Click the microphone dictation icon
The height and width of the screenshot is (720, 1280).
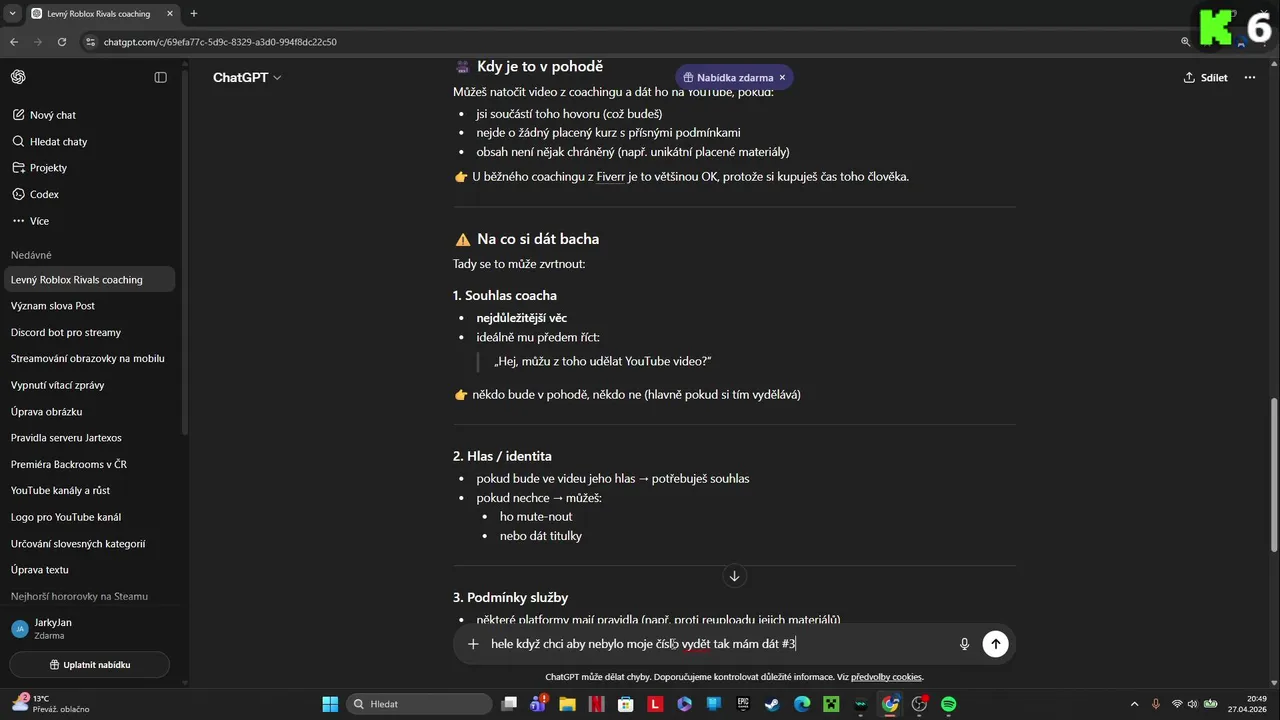pyautogui.click(x=964, y=644)
